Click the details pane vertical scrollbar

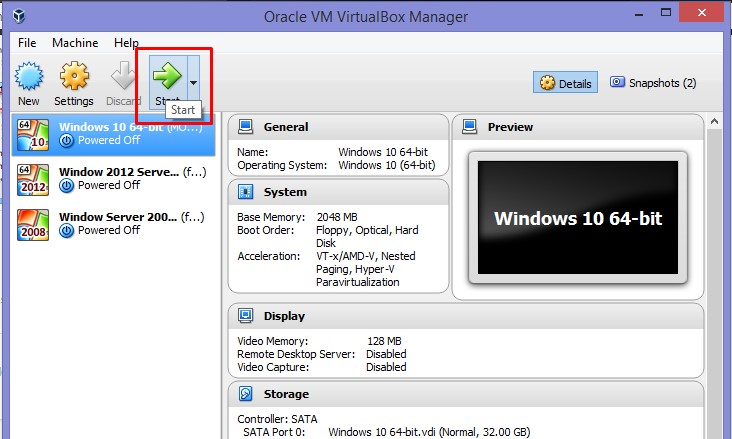[714, 270]
